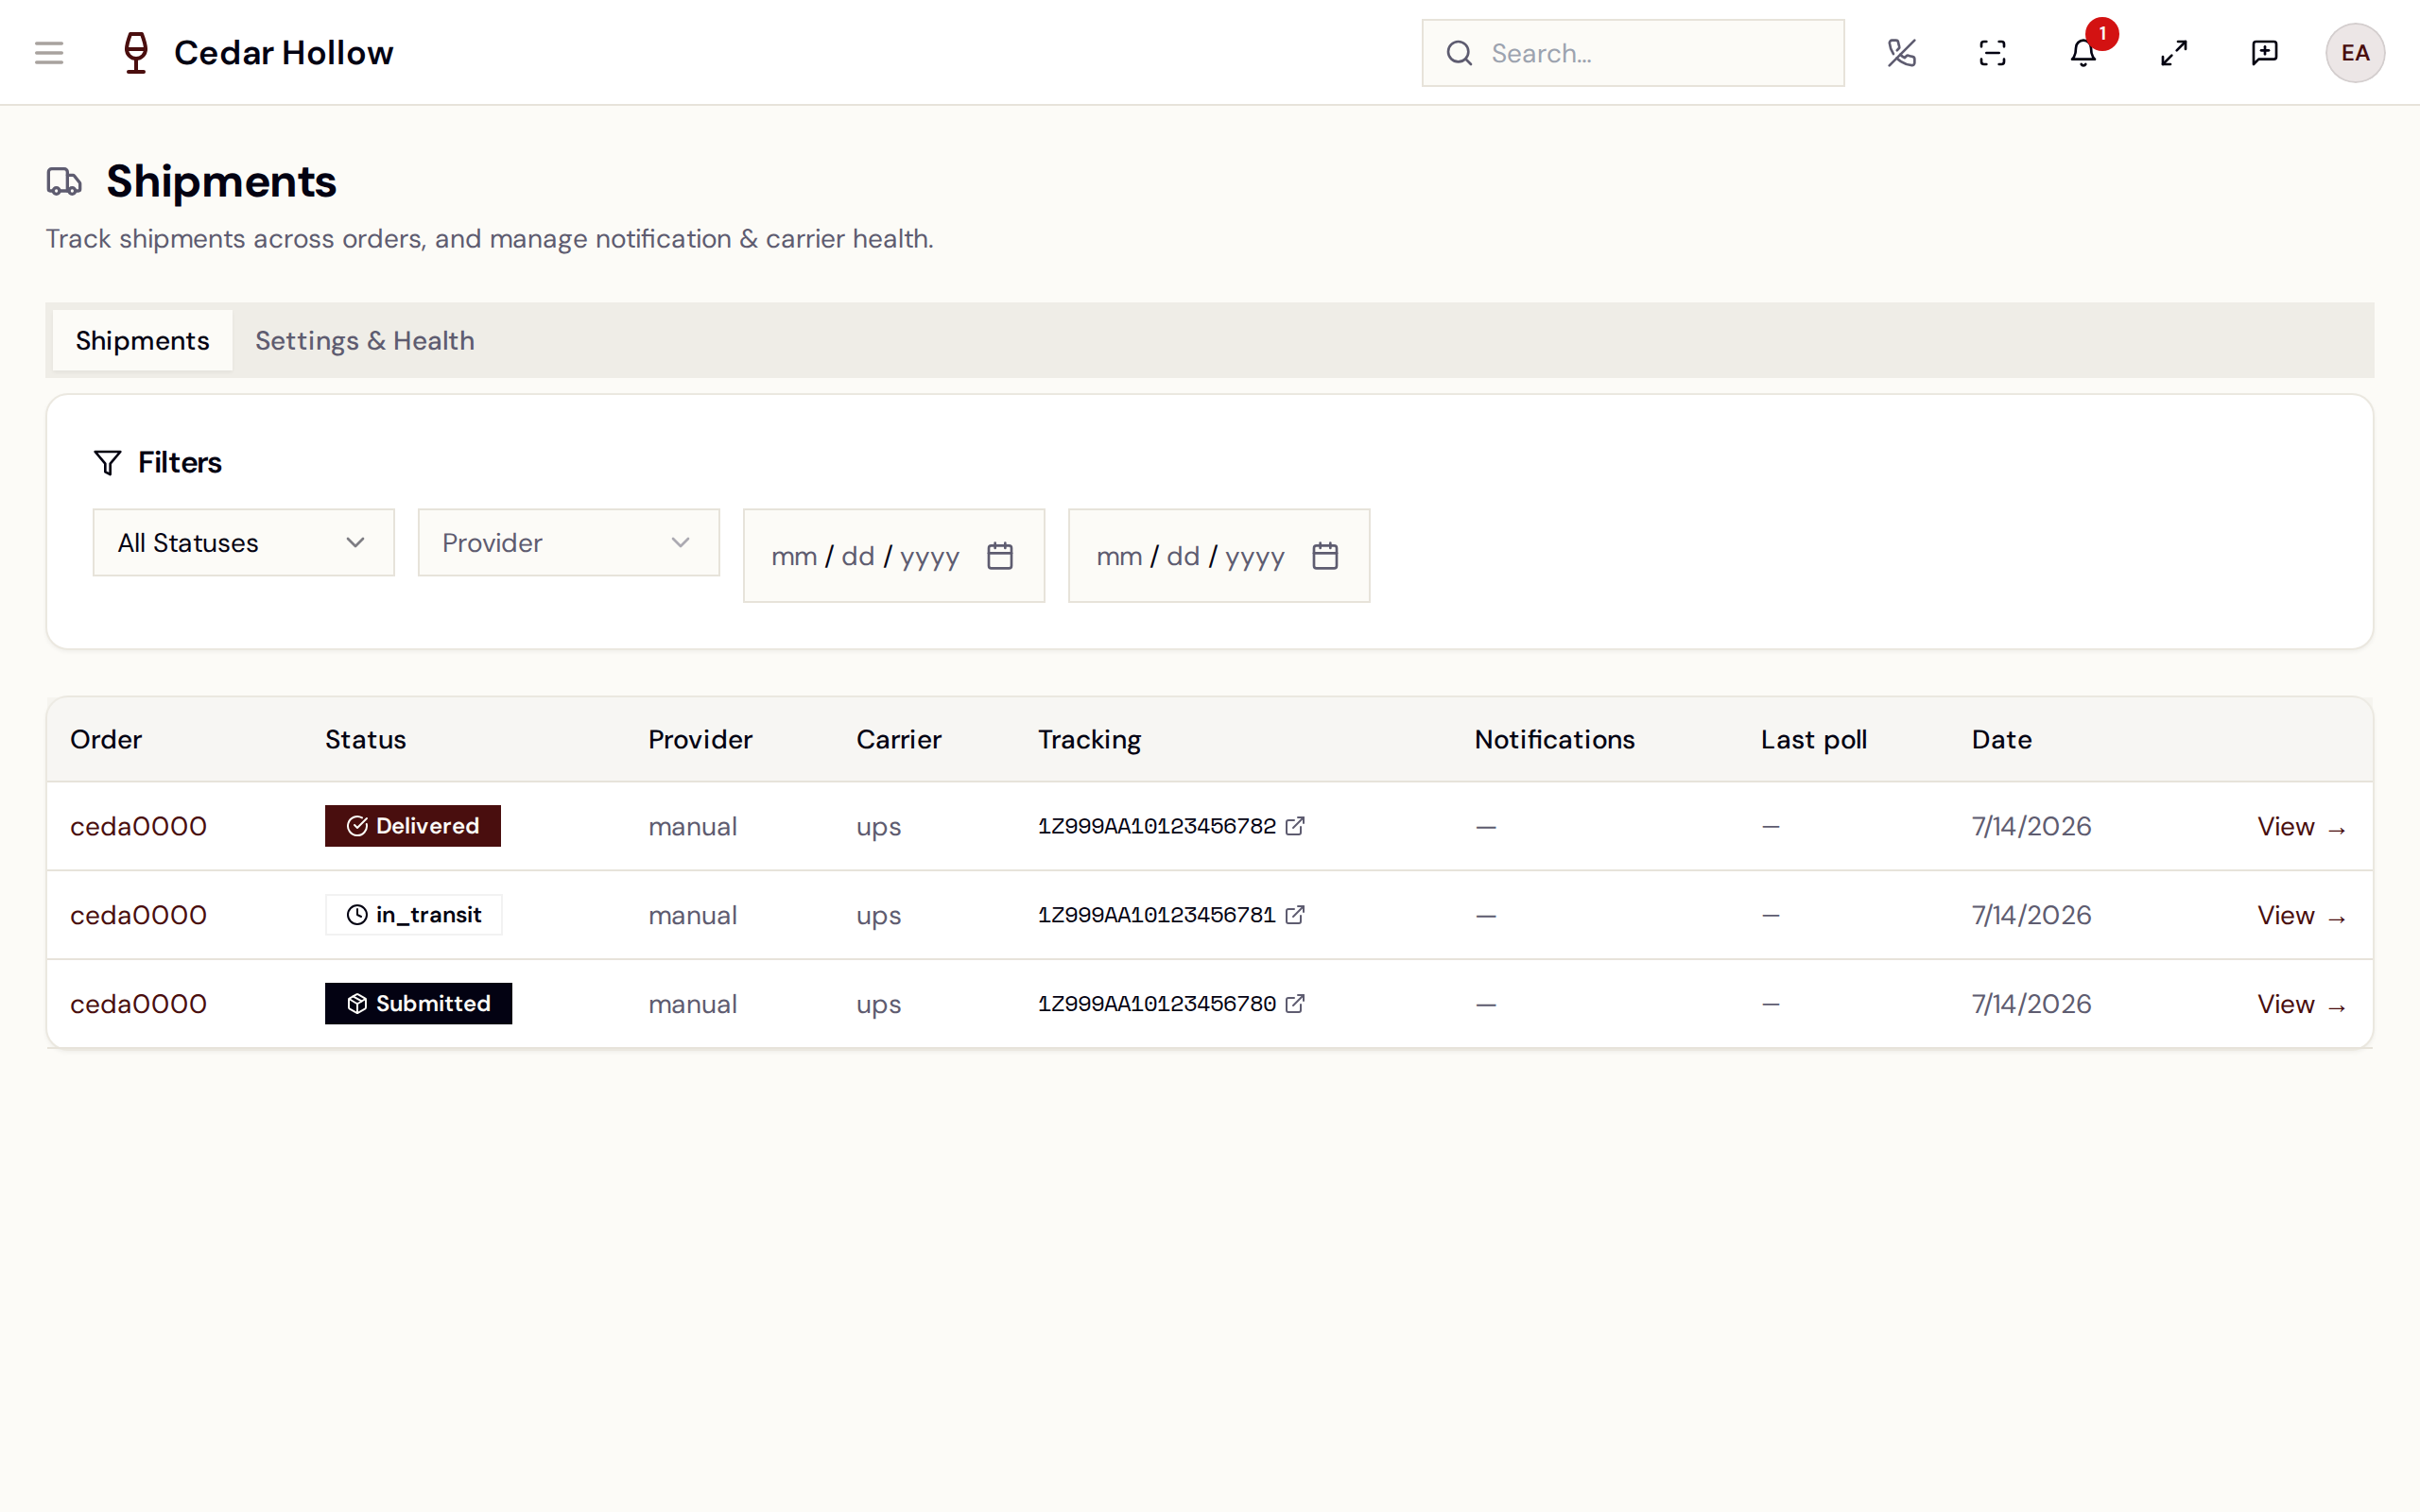This screenshot has height=1512, width=2420.
Task: Open order ceda0000 in Submitted row
Action: (x=138, y=1004)
